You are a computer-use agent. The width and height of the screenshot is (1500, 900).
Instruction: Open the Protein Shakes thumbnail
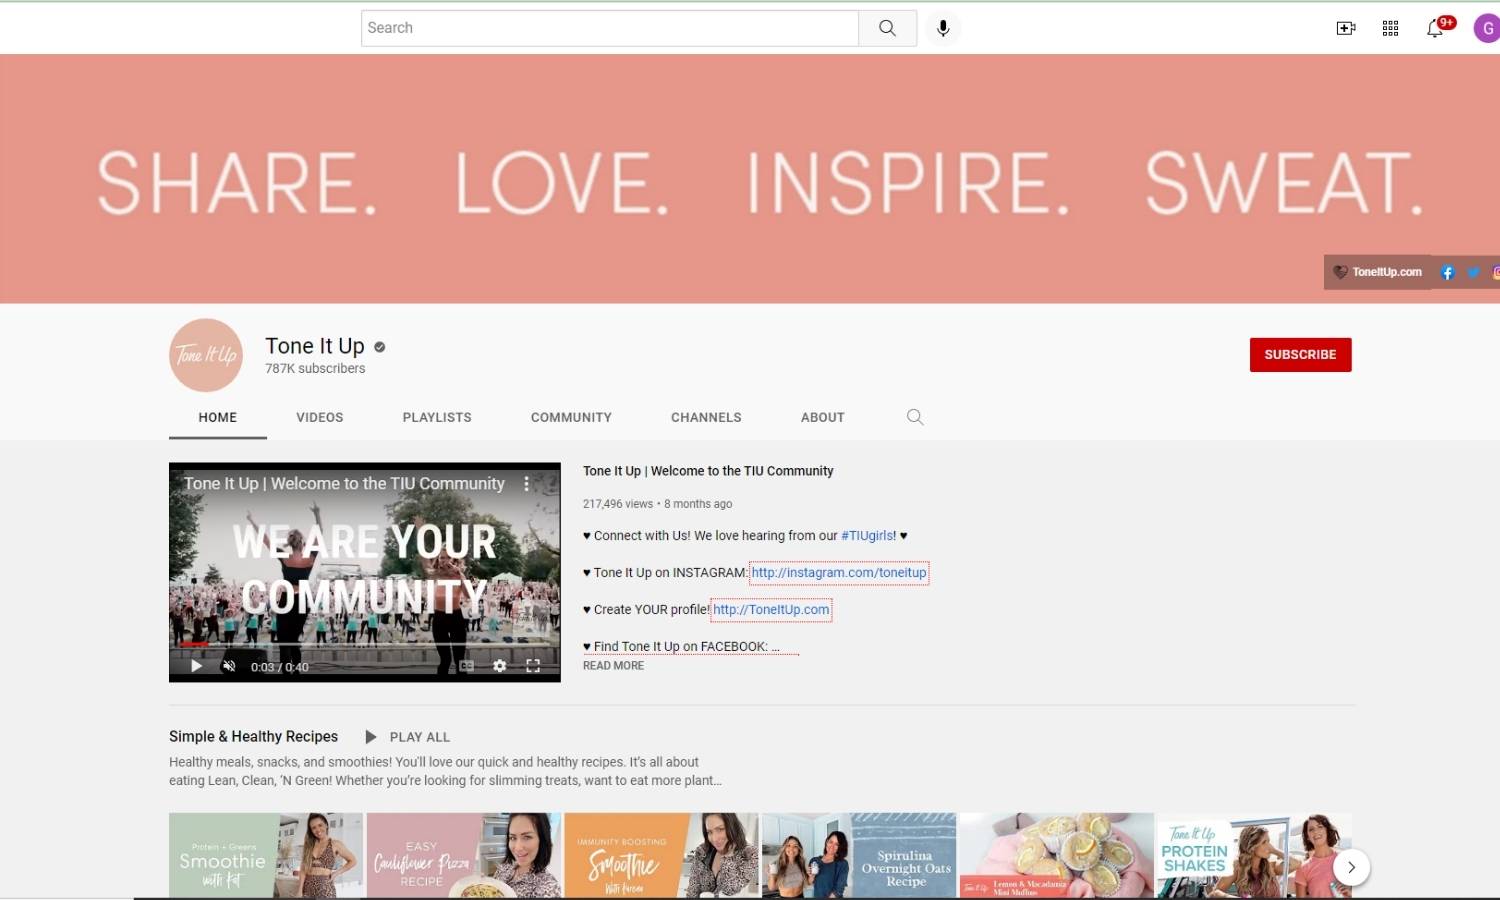(x=1254, y=855)
